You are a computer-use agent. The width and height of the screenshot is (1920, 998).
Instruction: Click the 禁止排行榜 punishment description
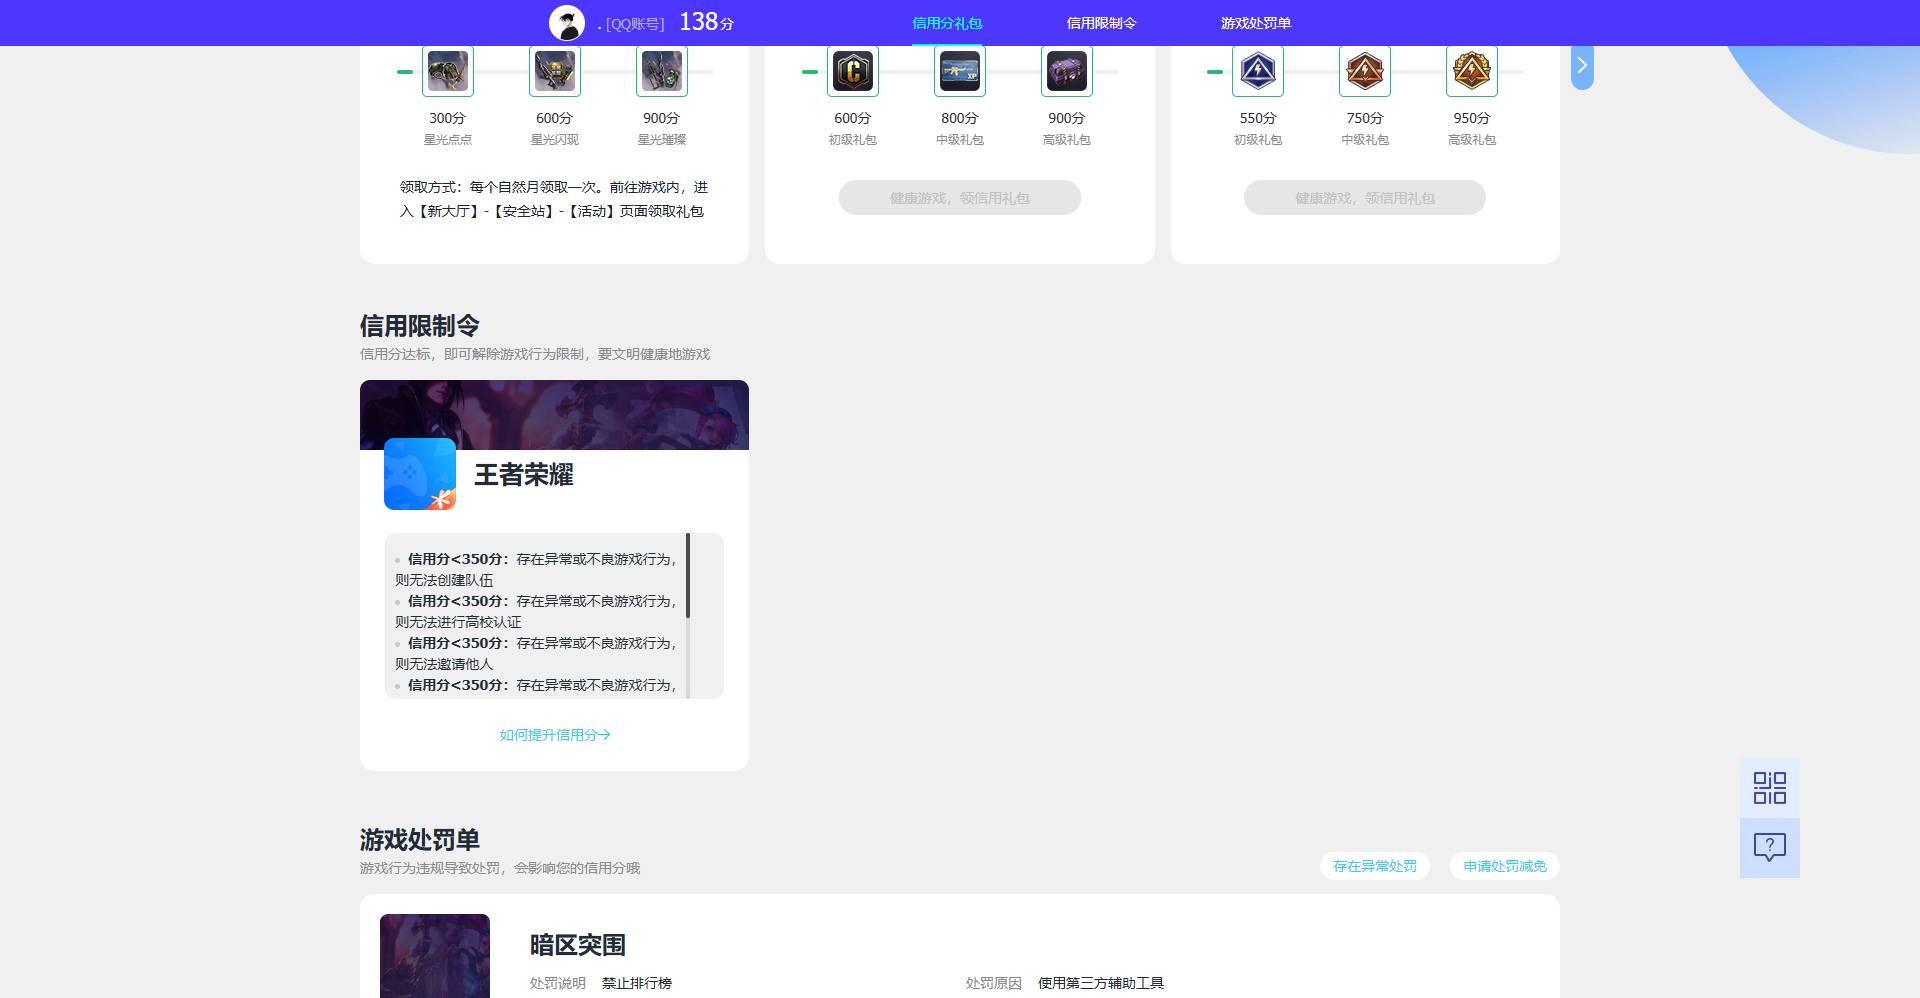coord(637,983)
